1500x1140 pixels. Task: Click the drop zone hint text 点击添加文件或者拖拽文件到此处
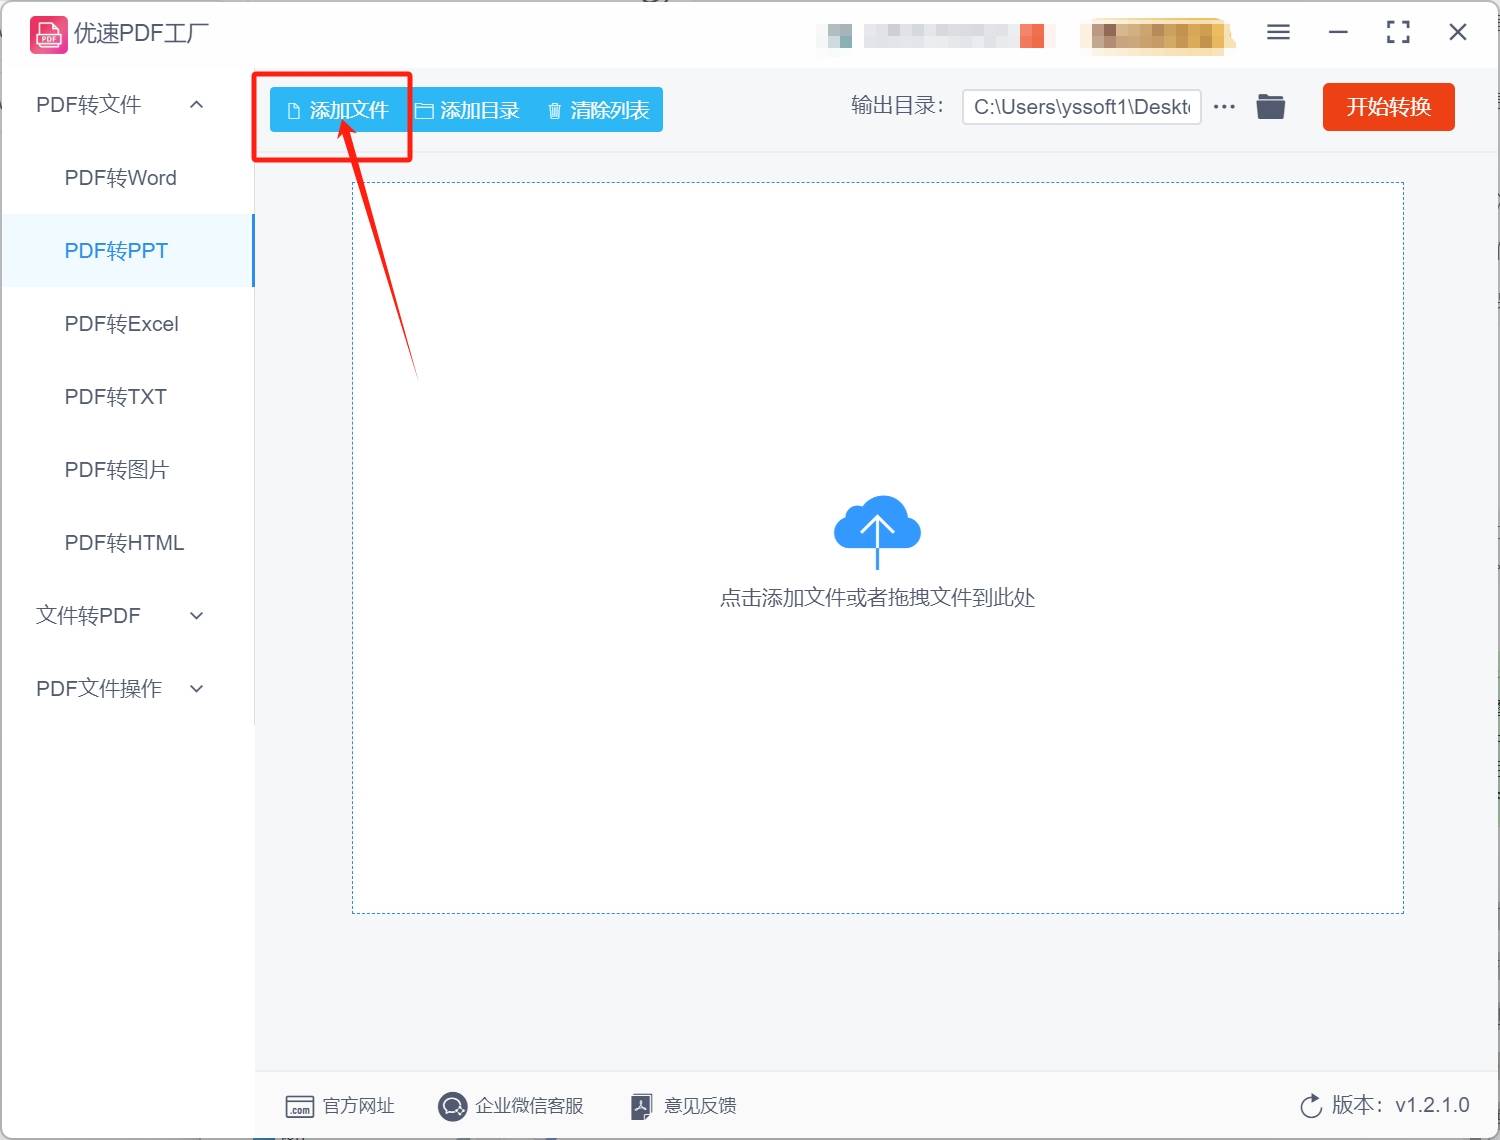tap(877, 598)
